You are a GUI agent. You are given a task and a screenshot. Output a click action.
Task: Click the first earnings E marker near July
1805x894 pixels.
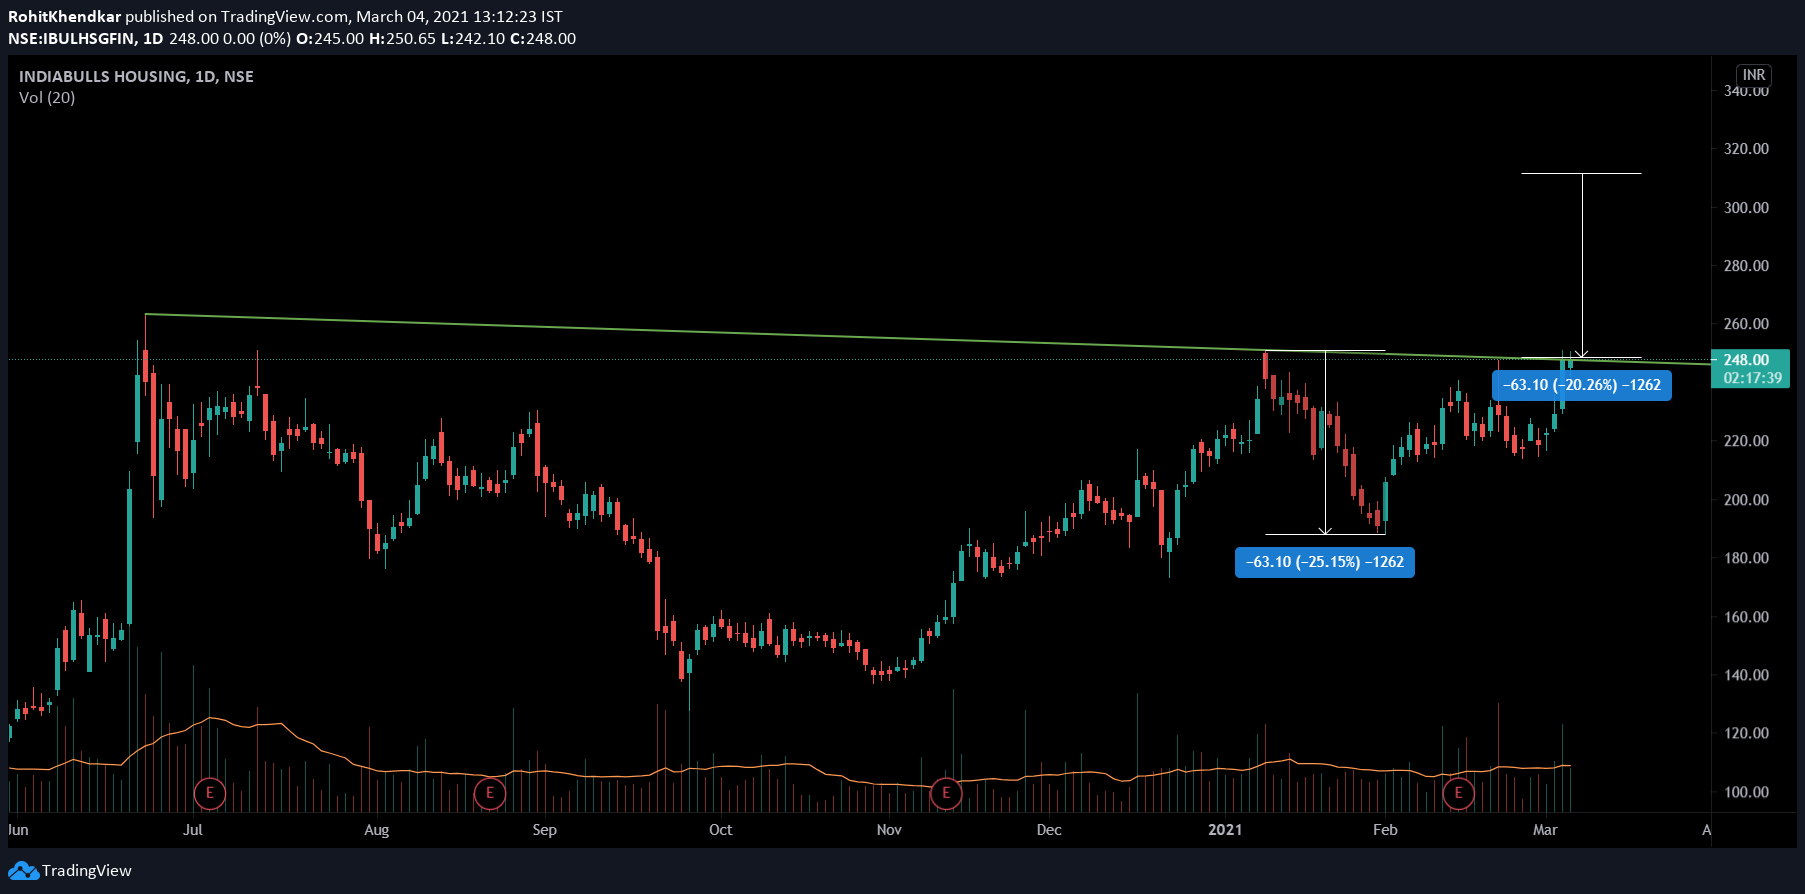click(x=209, y=794)
